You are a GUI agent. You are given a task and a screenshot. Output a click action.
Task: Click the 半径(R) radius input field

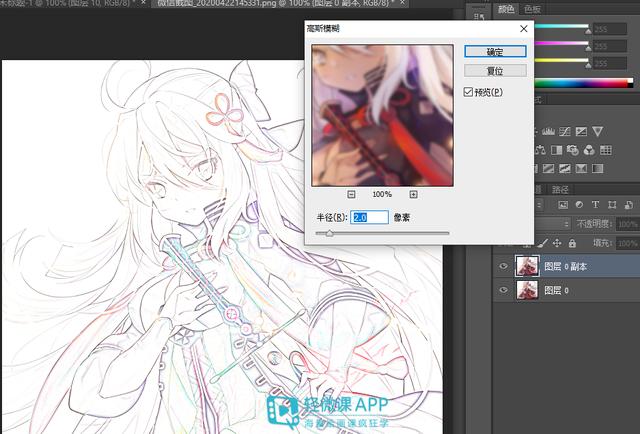coord(369,217)
